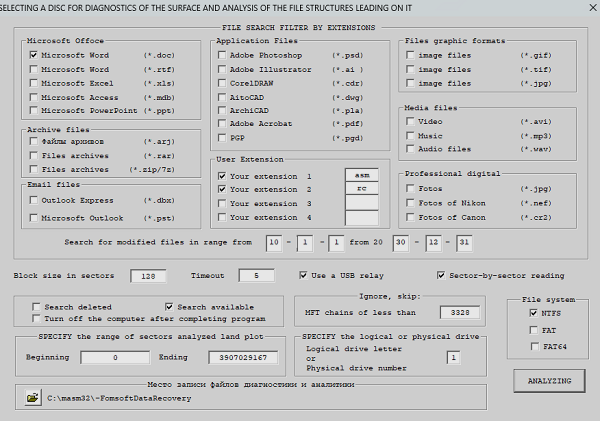Edit MFT chains of less than field
Image resolution: width=600 pixels, height=421 pixels.
coord(460,313)
